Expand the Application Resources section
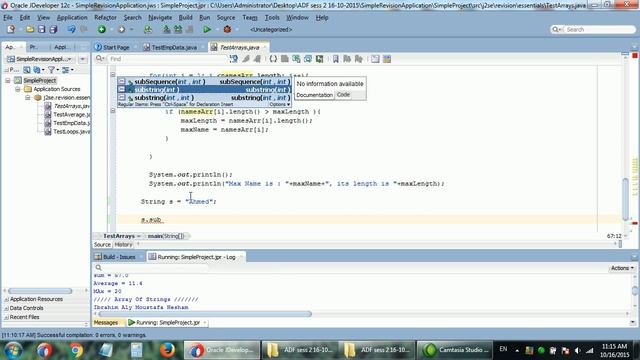 click(7, 300)
